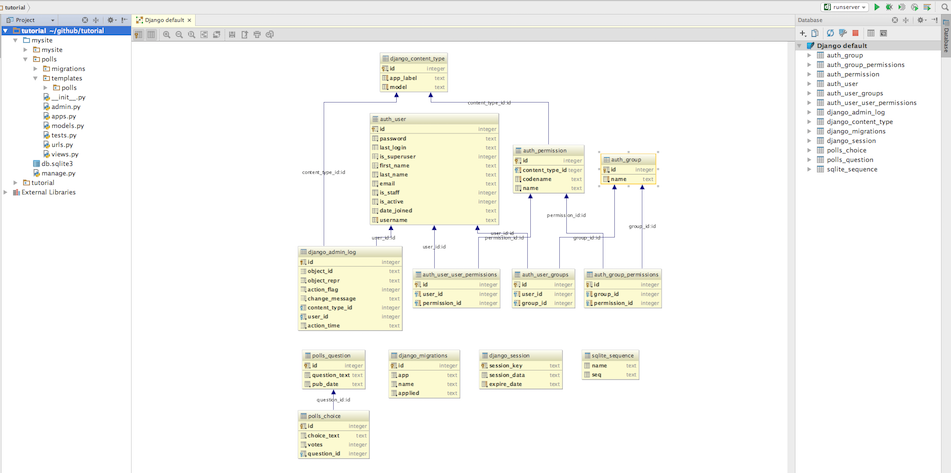Click the save diagram icon

point(232,35)
